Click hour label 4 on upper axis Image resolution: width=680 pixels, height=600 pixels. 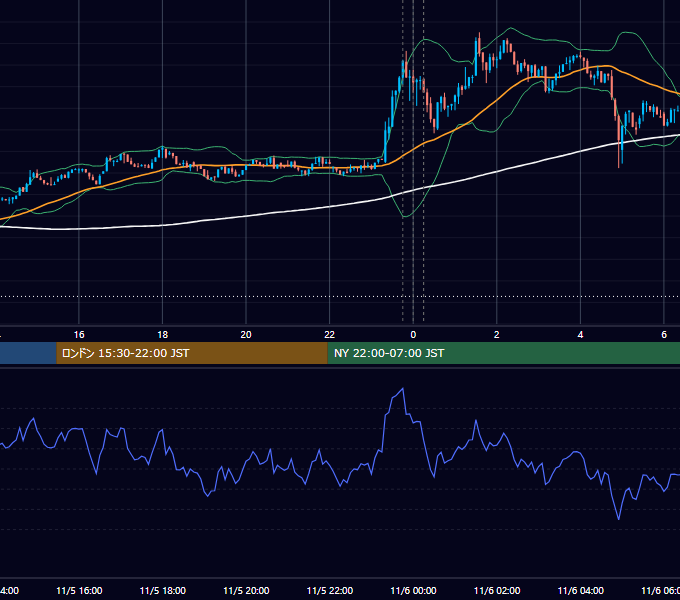click(x=580, y=334)
